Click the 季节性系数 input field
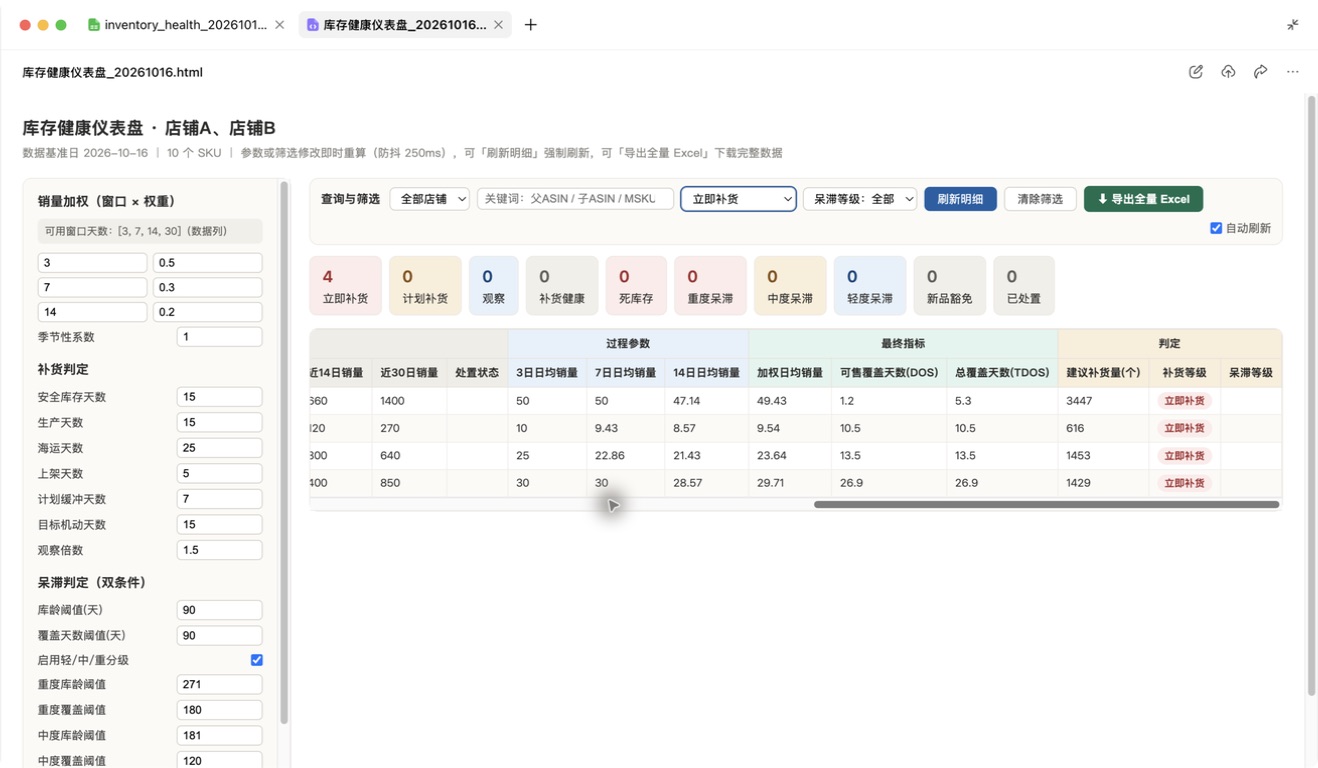 coord(219,337)
